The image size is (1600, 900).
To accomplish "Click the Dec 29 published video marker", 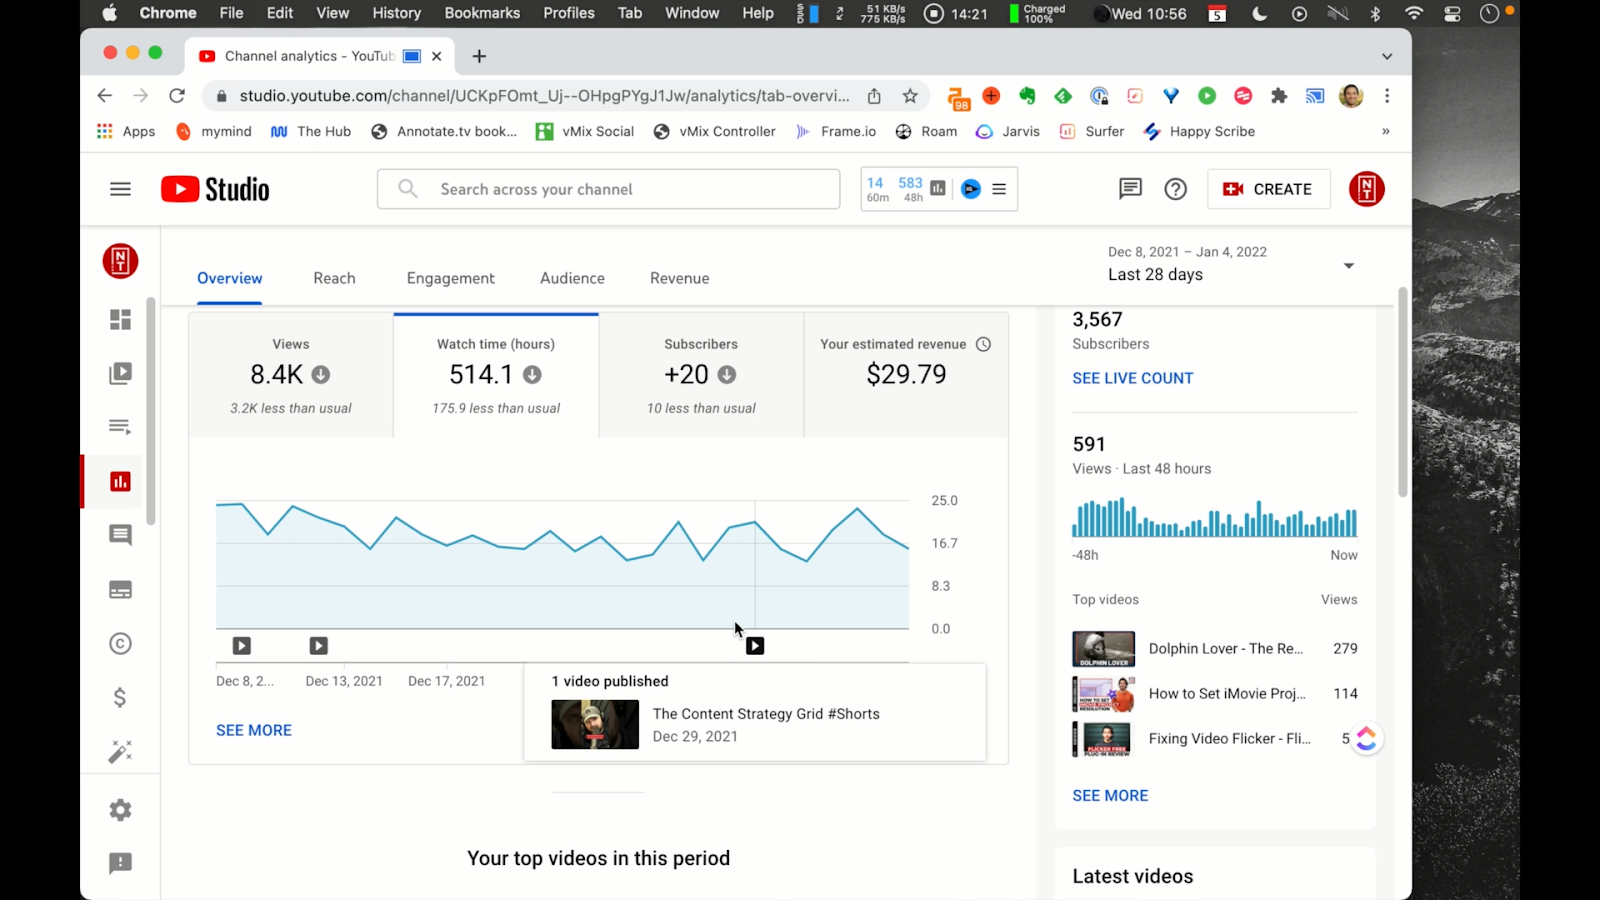I will pyautogui.click(x=755, y=646).
